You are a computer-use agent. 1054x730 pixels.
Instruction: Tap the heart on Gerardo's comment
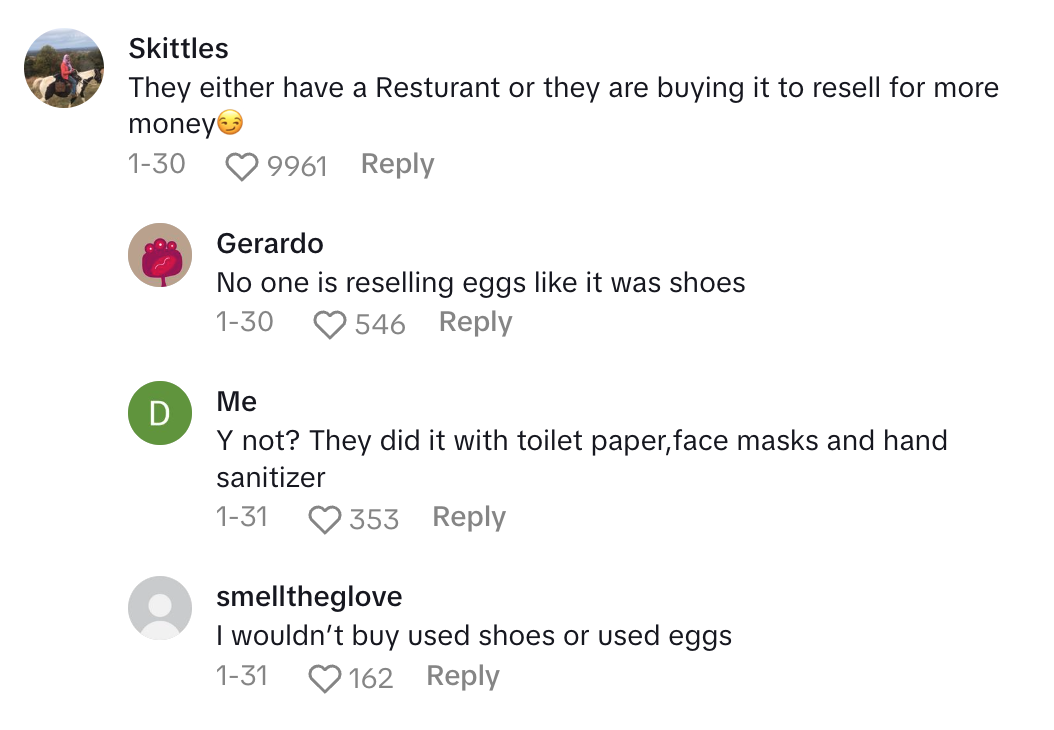pos(330,324)
